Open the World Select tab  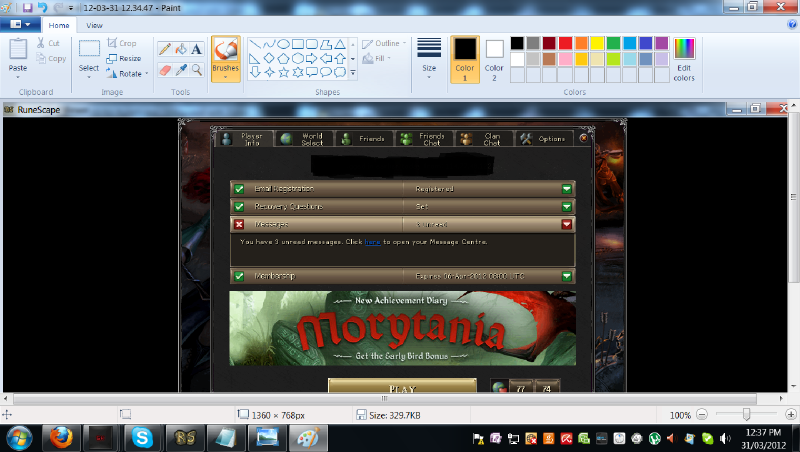click(305, 139)
